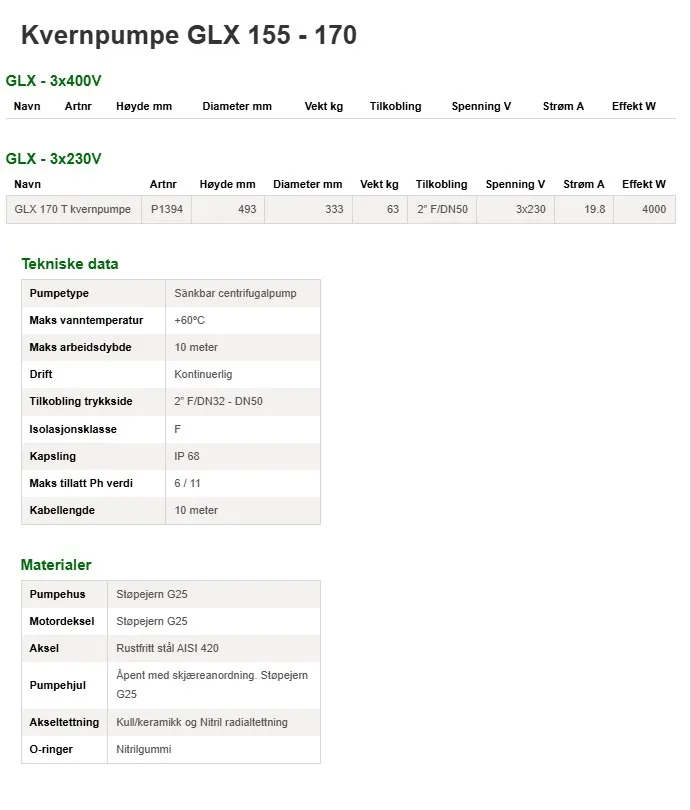Click Rustfritt stål AISI 420 value
This screenshot has height=810, width=691.
coord(167,648)
